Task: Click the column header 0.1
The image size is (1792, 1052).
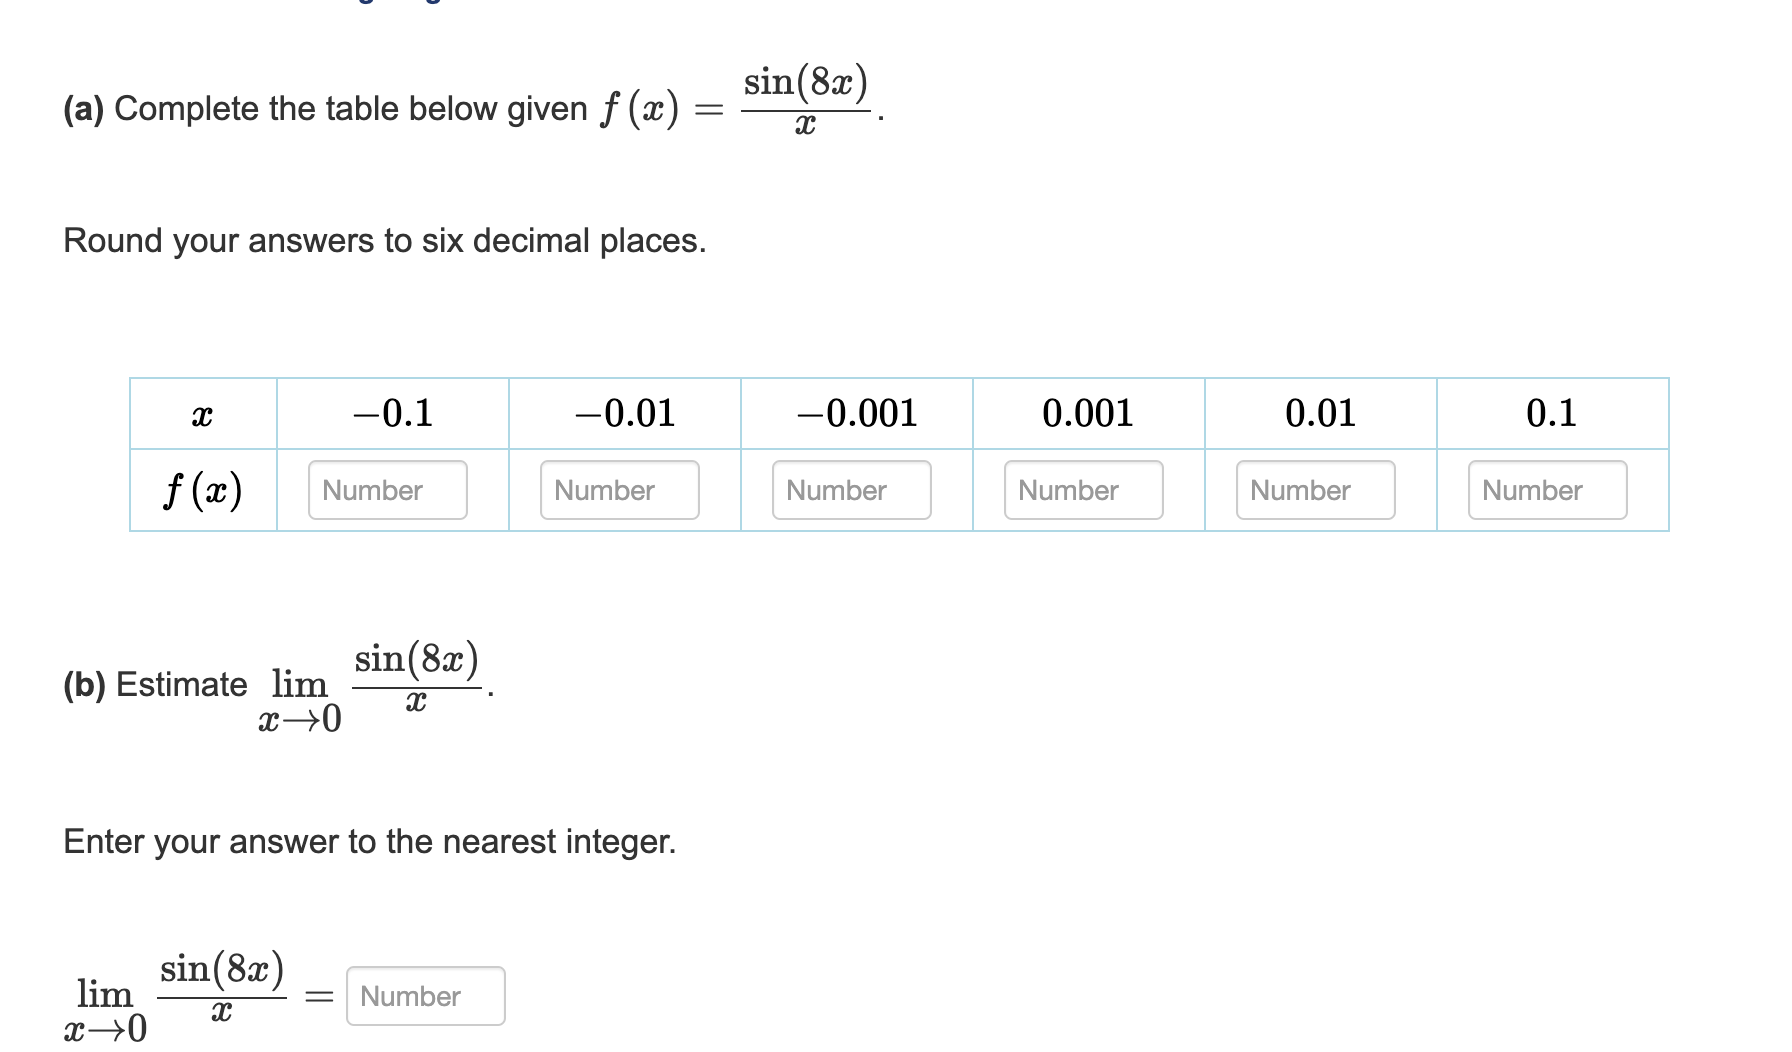Action: (x=1551, y=413)
